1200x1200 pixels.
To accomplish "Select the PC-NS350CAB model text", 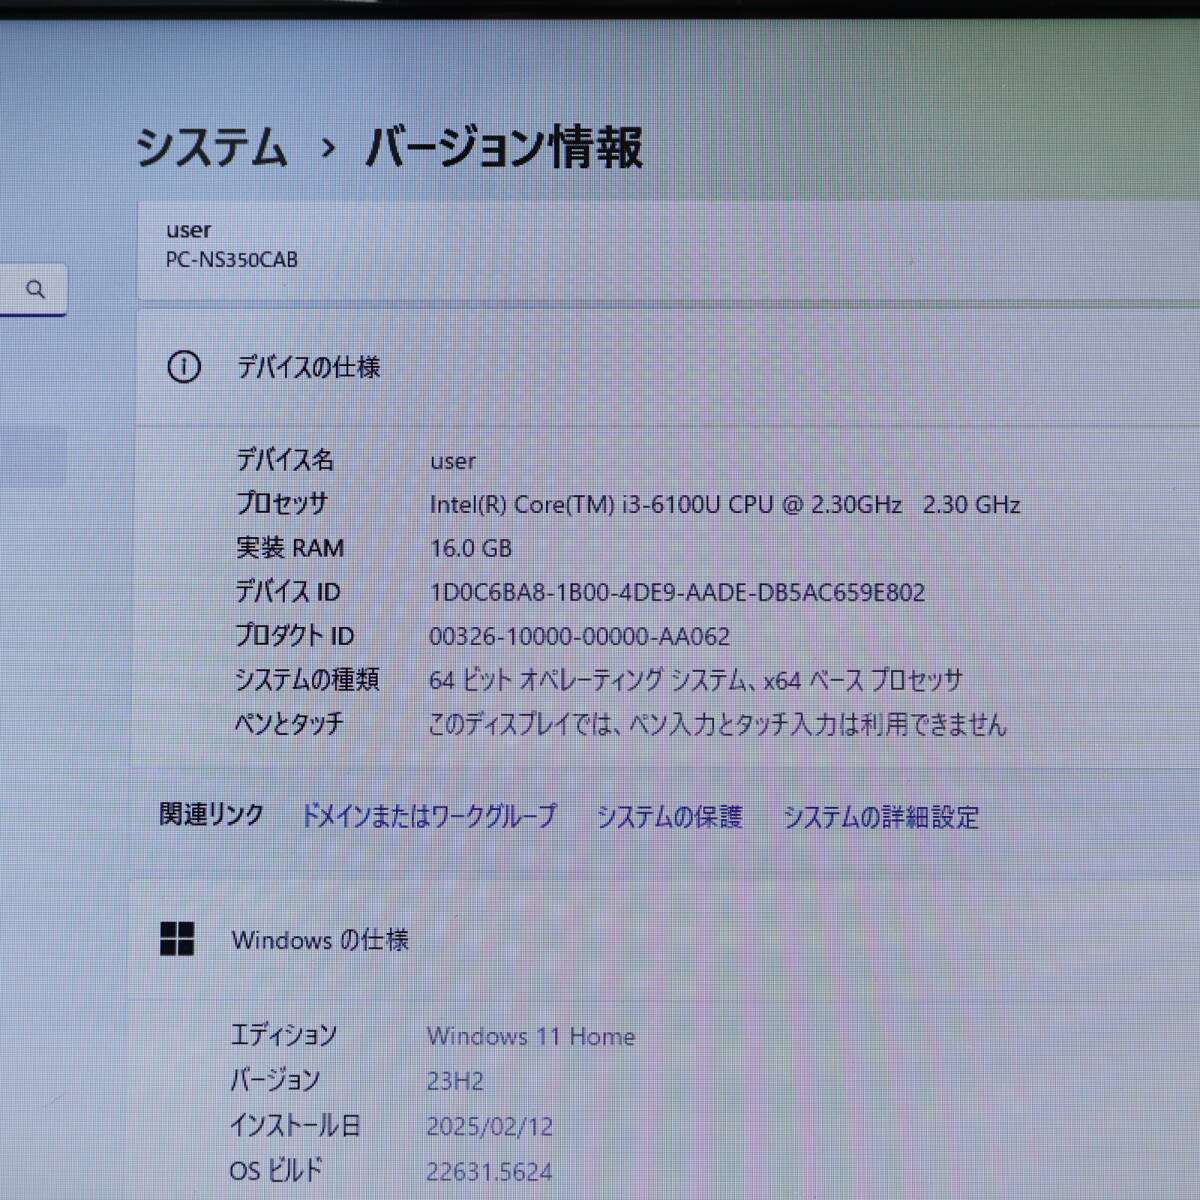I will pos(232,260).
